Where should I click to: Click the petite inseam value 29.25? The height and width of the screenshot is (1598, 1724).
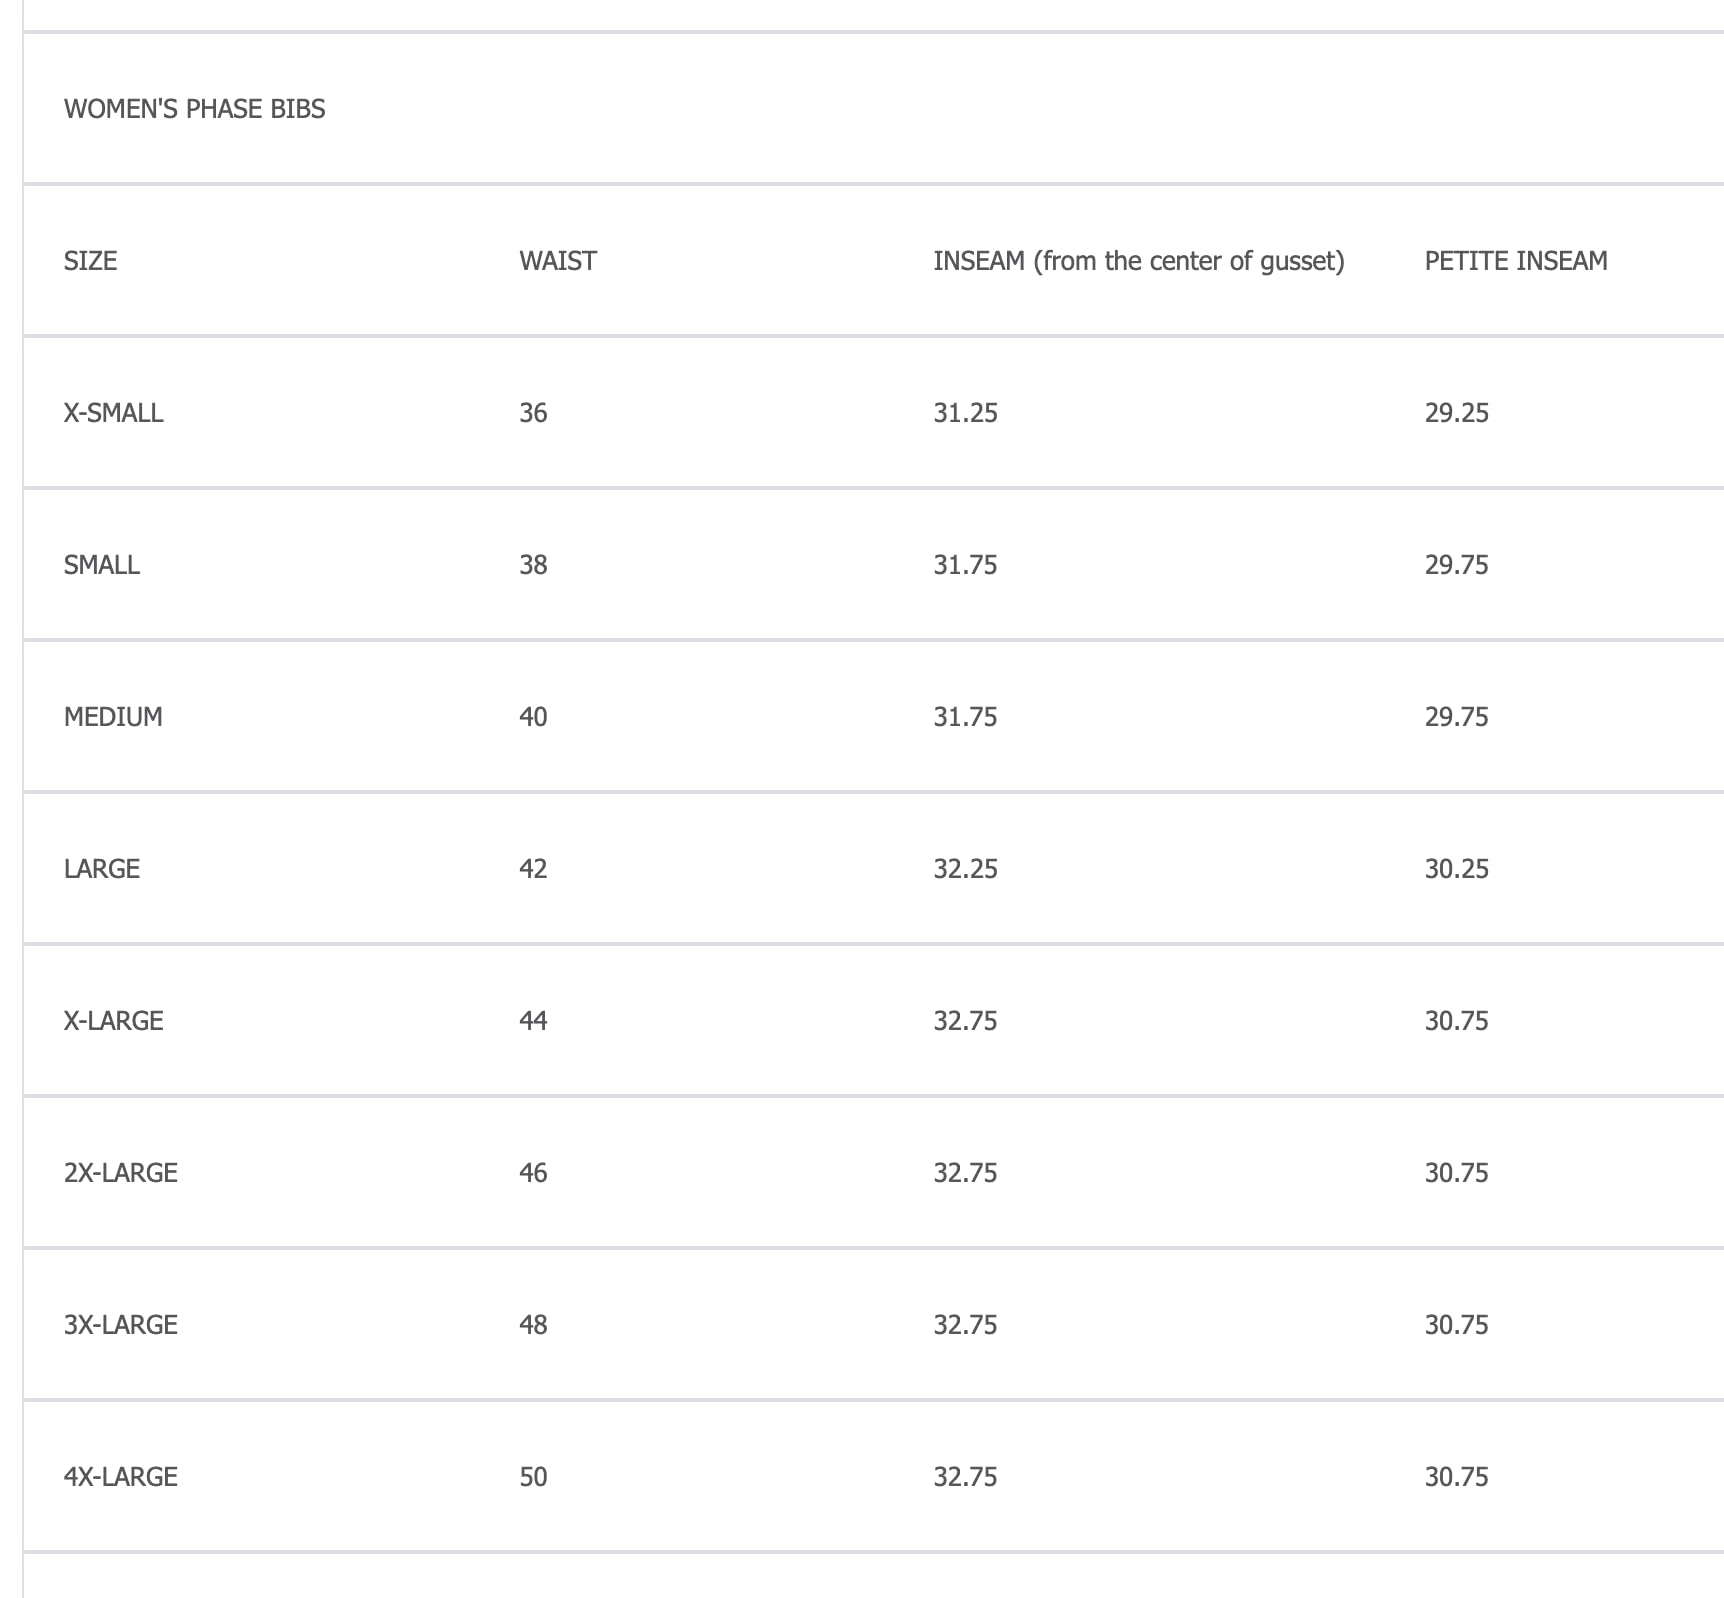pyautogui.click(x=1456, y=413)
